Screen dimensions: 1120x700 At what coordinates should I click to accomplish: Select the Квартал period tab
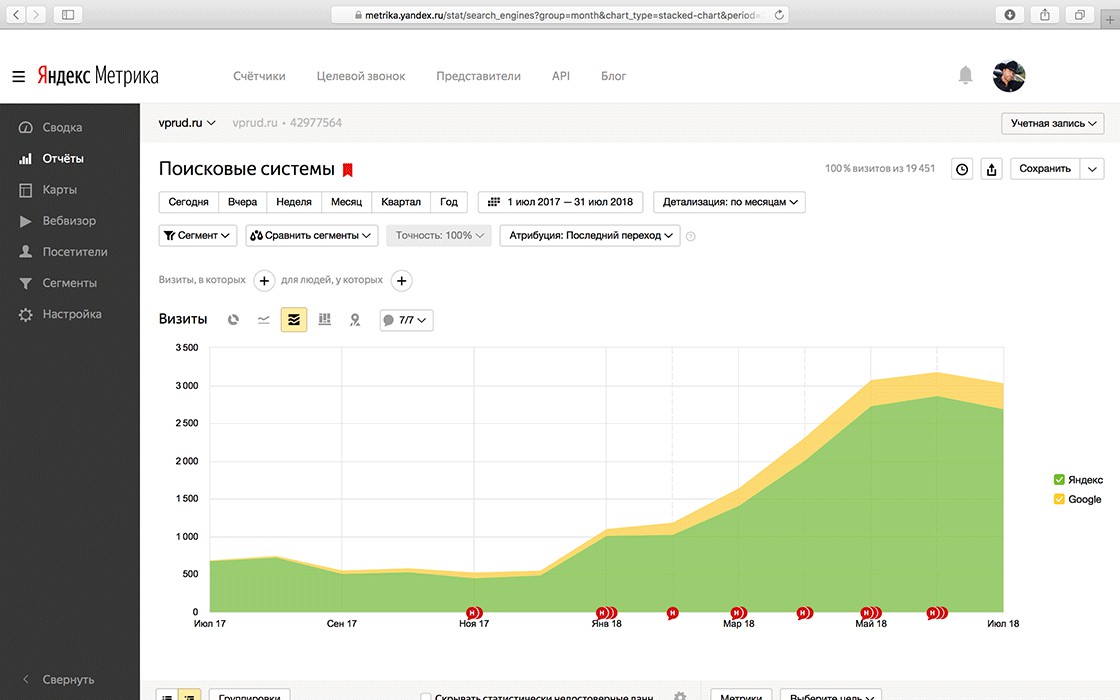401,202
